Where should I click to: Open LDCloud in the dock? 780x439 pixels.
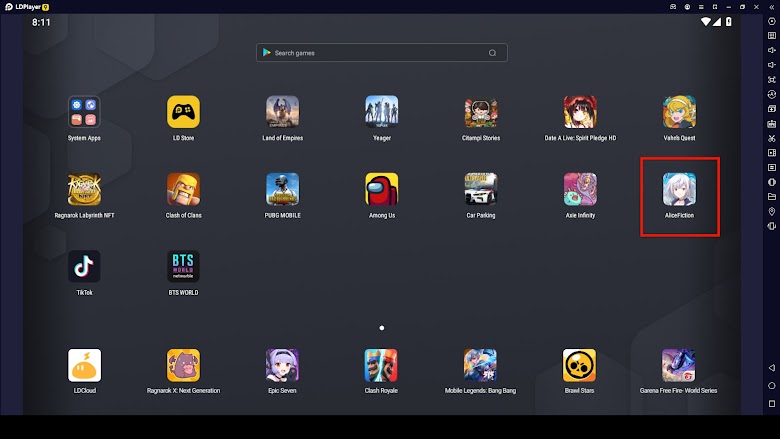point(84,365)
